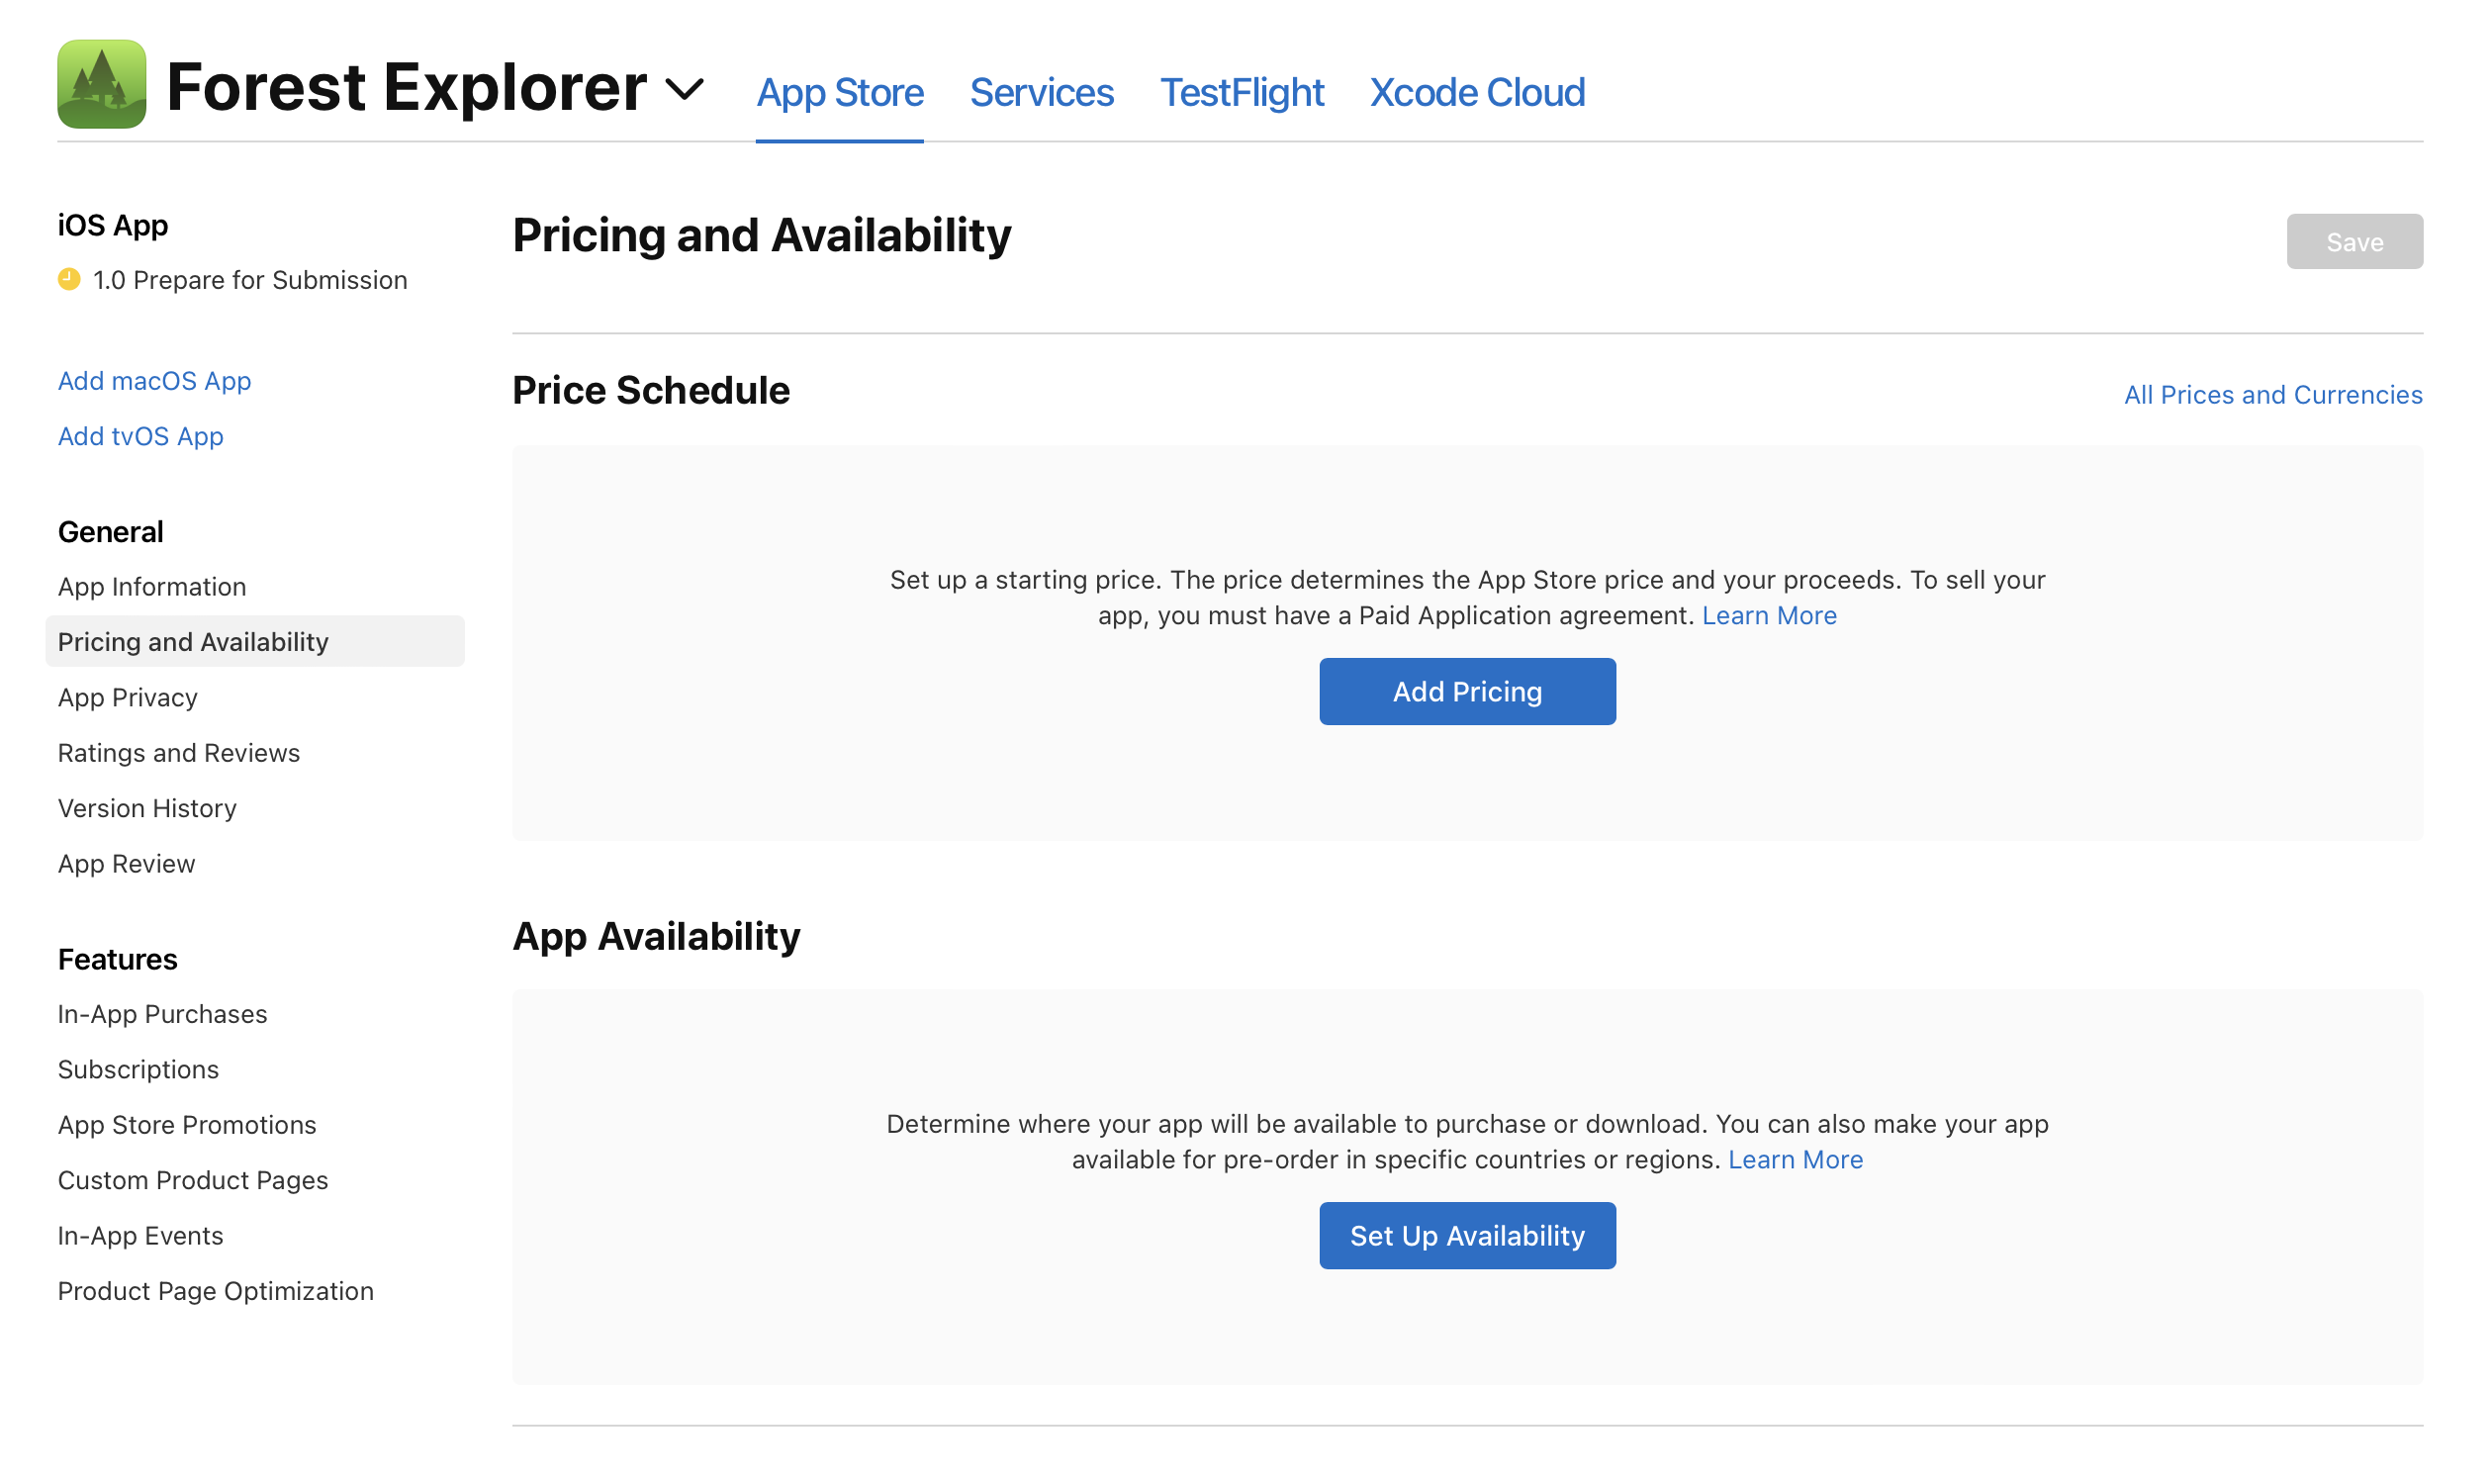Select Product Page Optimization sidebar item
2491x1484 pixels.
(215, 1290)
